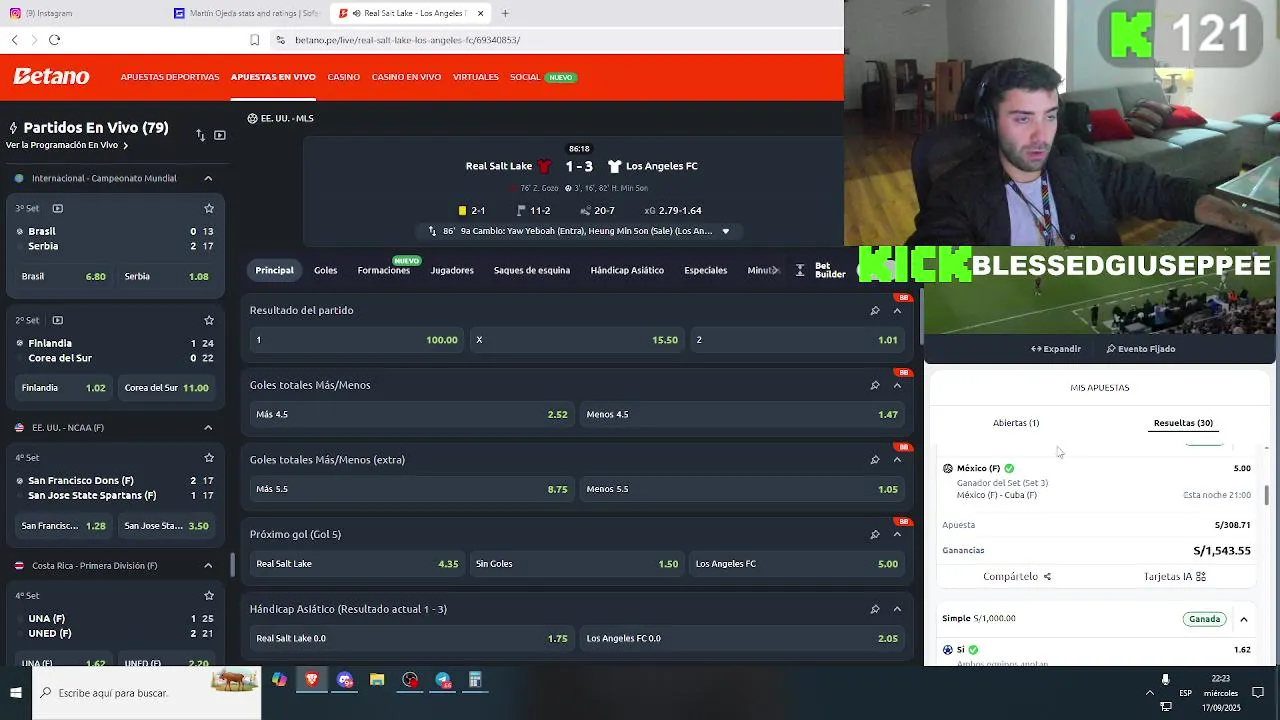Open the Virtuales menu item
The height and width of the screenshot is (720, 1280).
click(x=476, y=77)
